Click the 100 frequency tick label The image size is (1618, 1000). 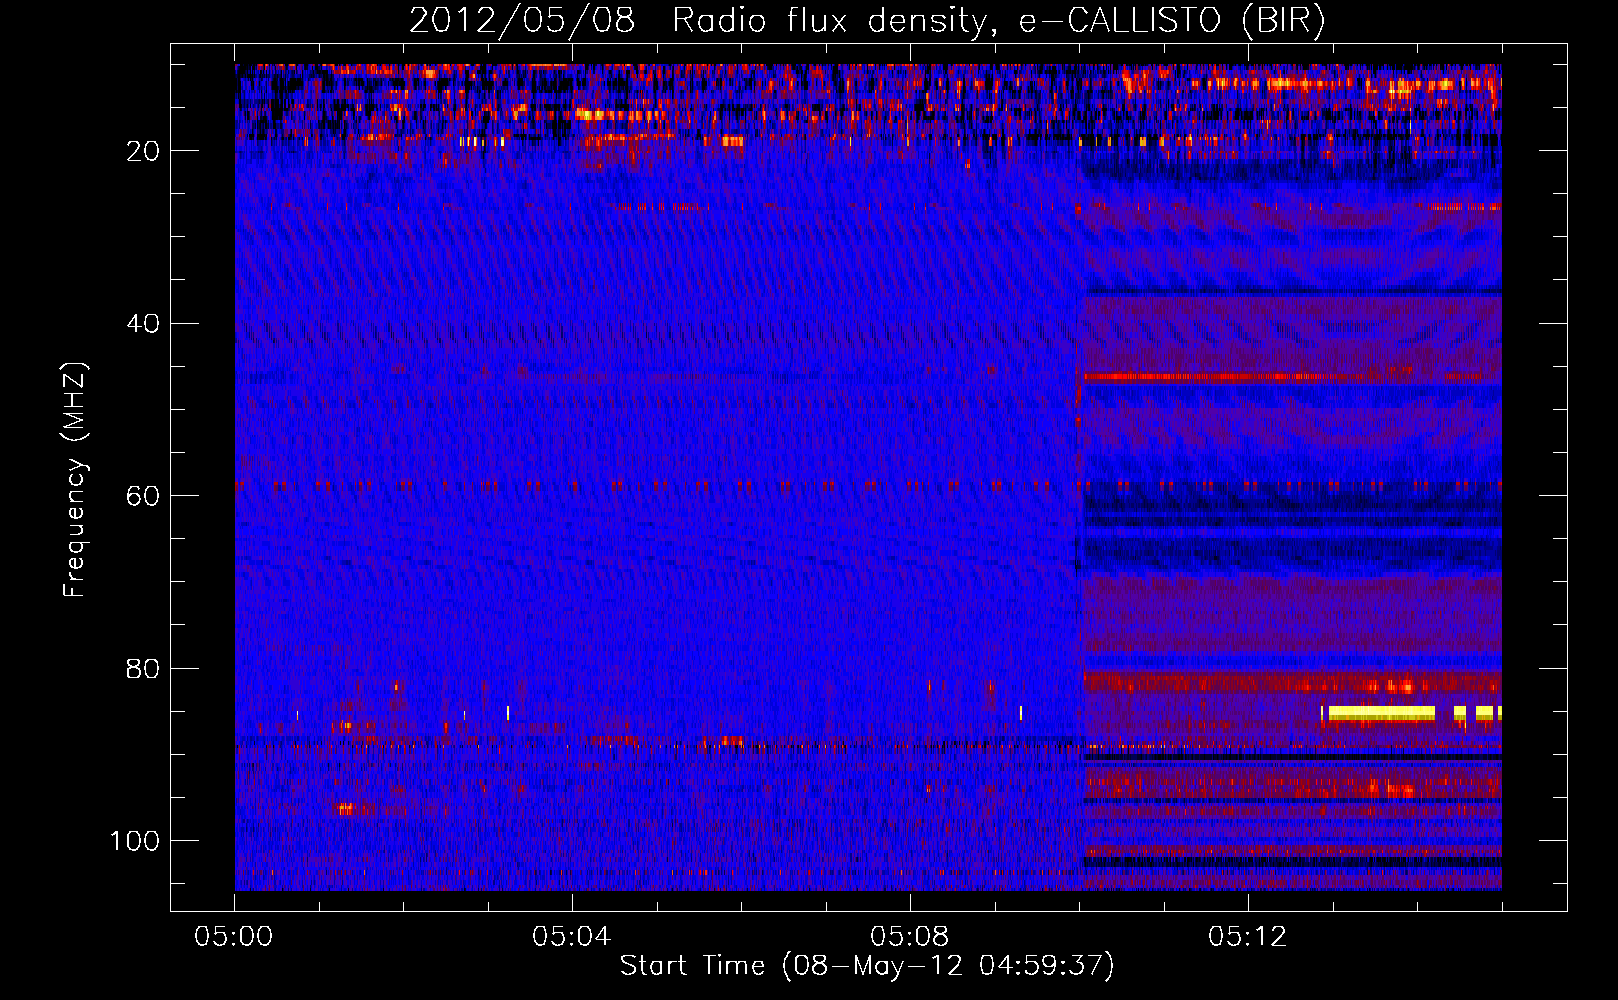coord(135,841)
